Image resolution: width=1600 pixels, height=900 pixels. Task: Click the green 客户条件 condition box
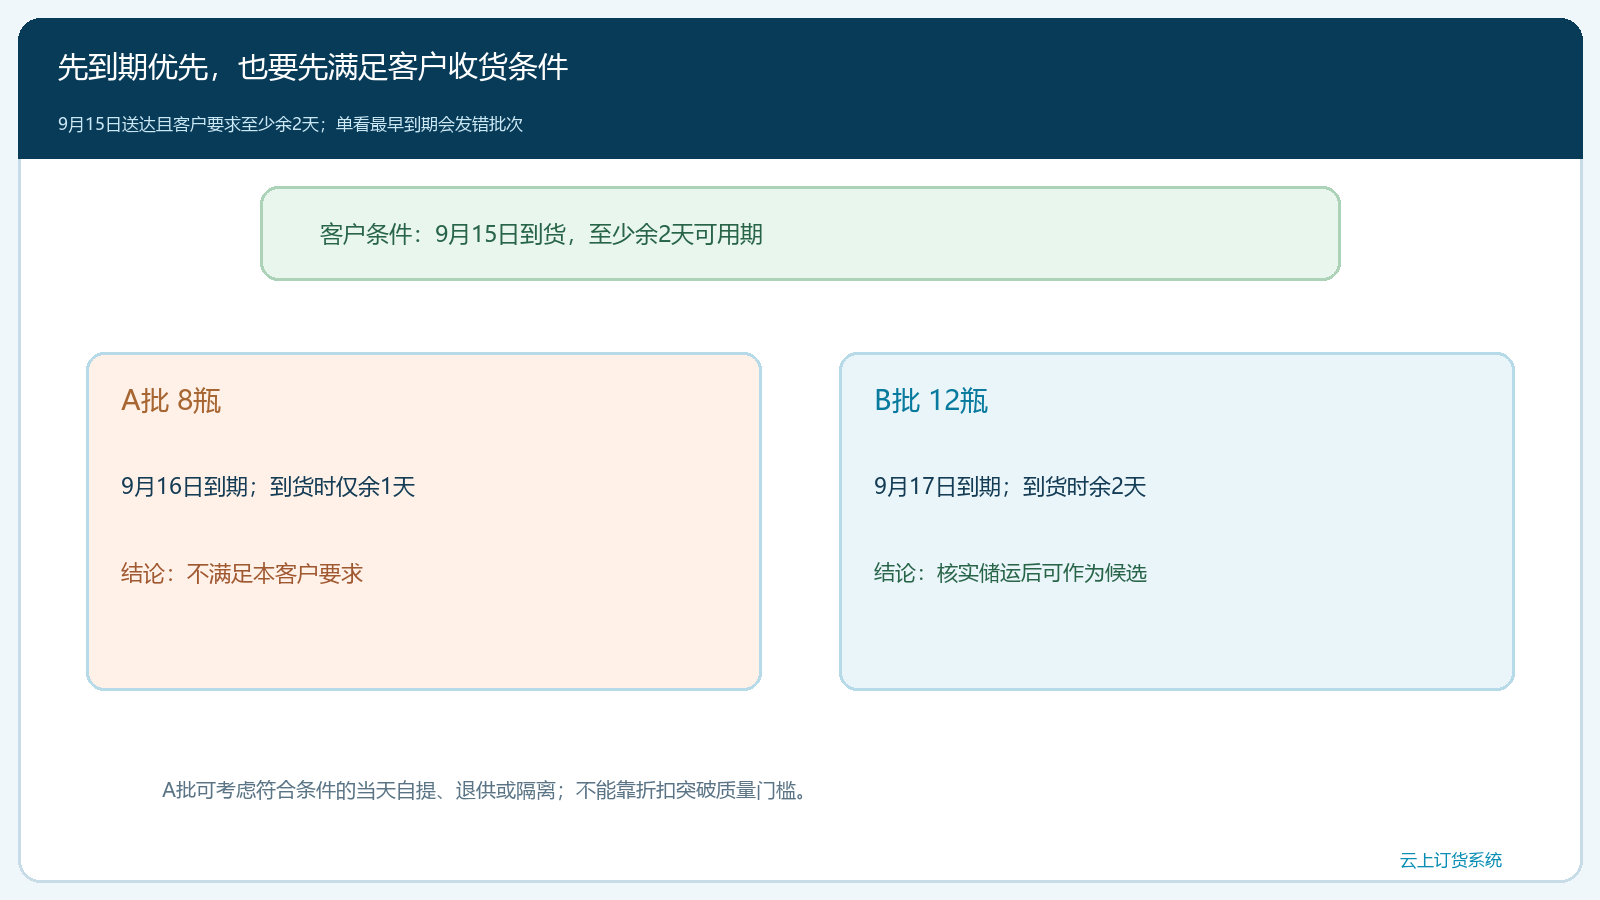[800, 234]
